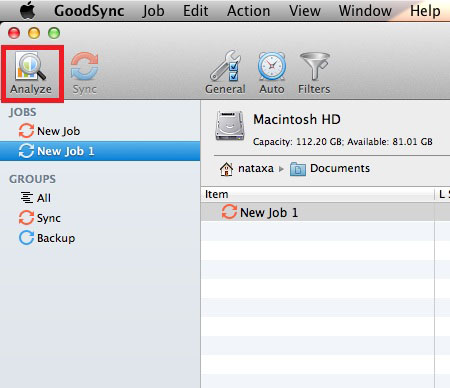450x388 pixels.
Task: Click the Analyze toolbar icon
Action: 31,73
